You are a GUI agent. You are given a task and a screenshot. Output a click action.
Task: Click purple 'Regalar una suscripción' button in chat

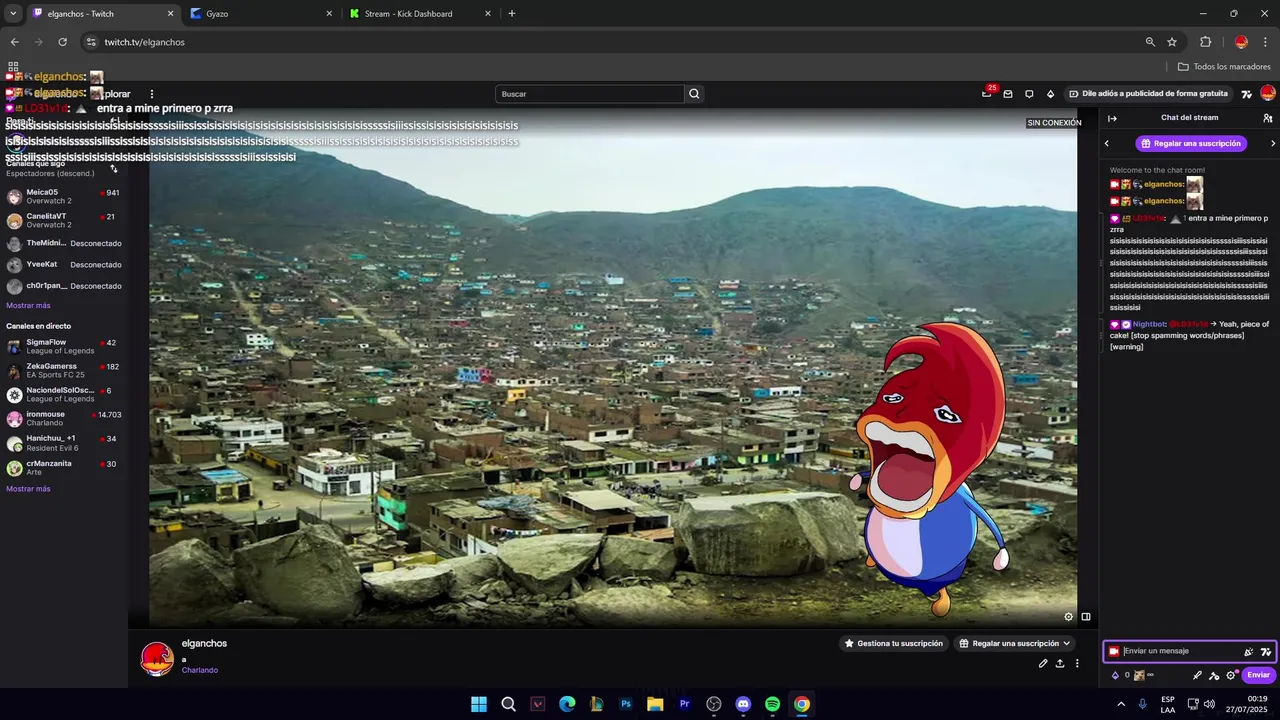coord(1190,143)
